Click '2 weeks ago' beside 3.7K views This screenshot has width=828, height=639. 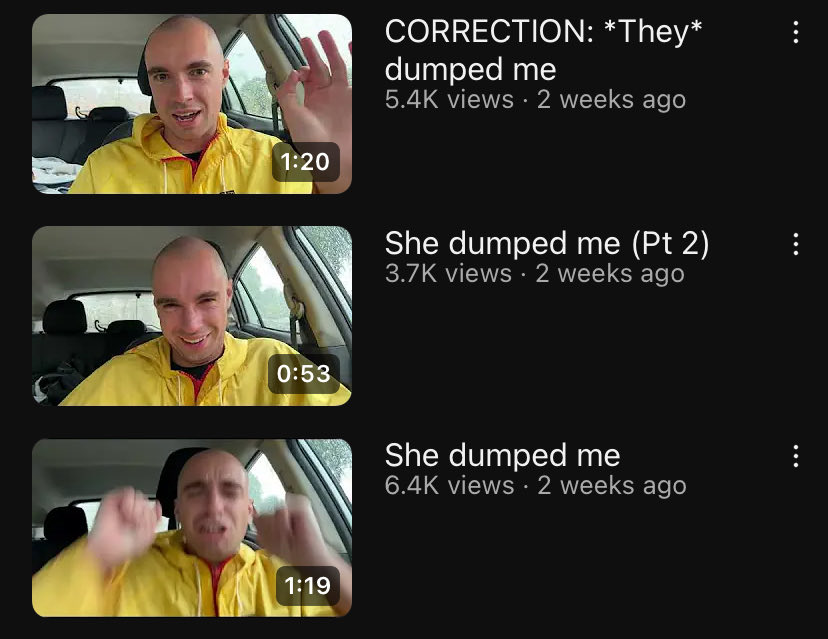pyautogui.click(x=610, y=274)
